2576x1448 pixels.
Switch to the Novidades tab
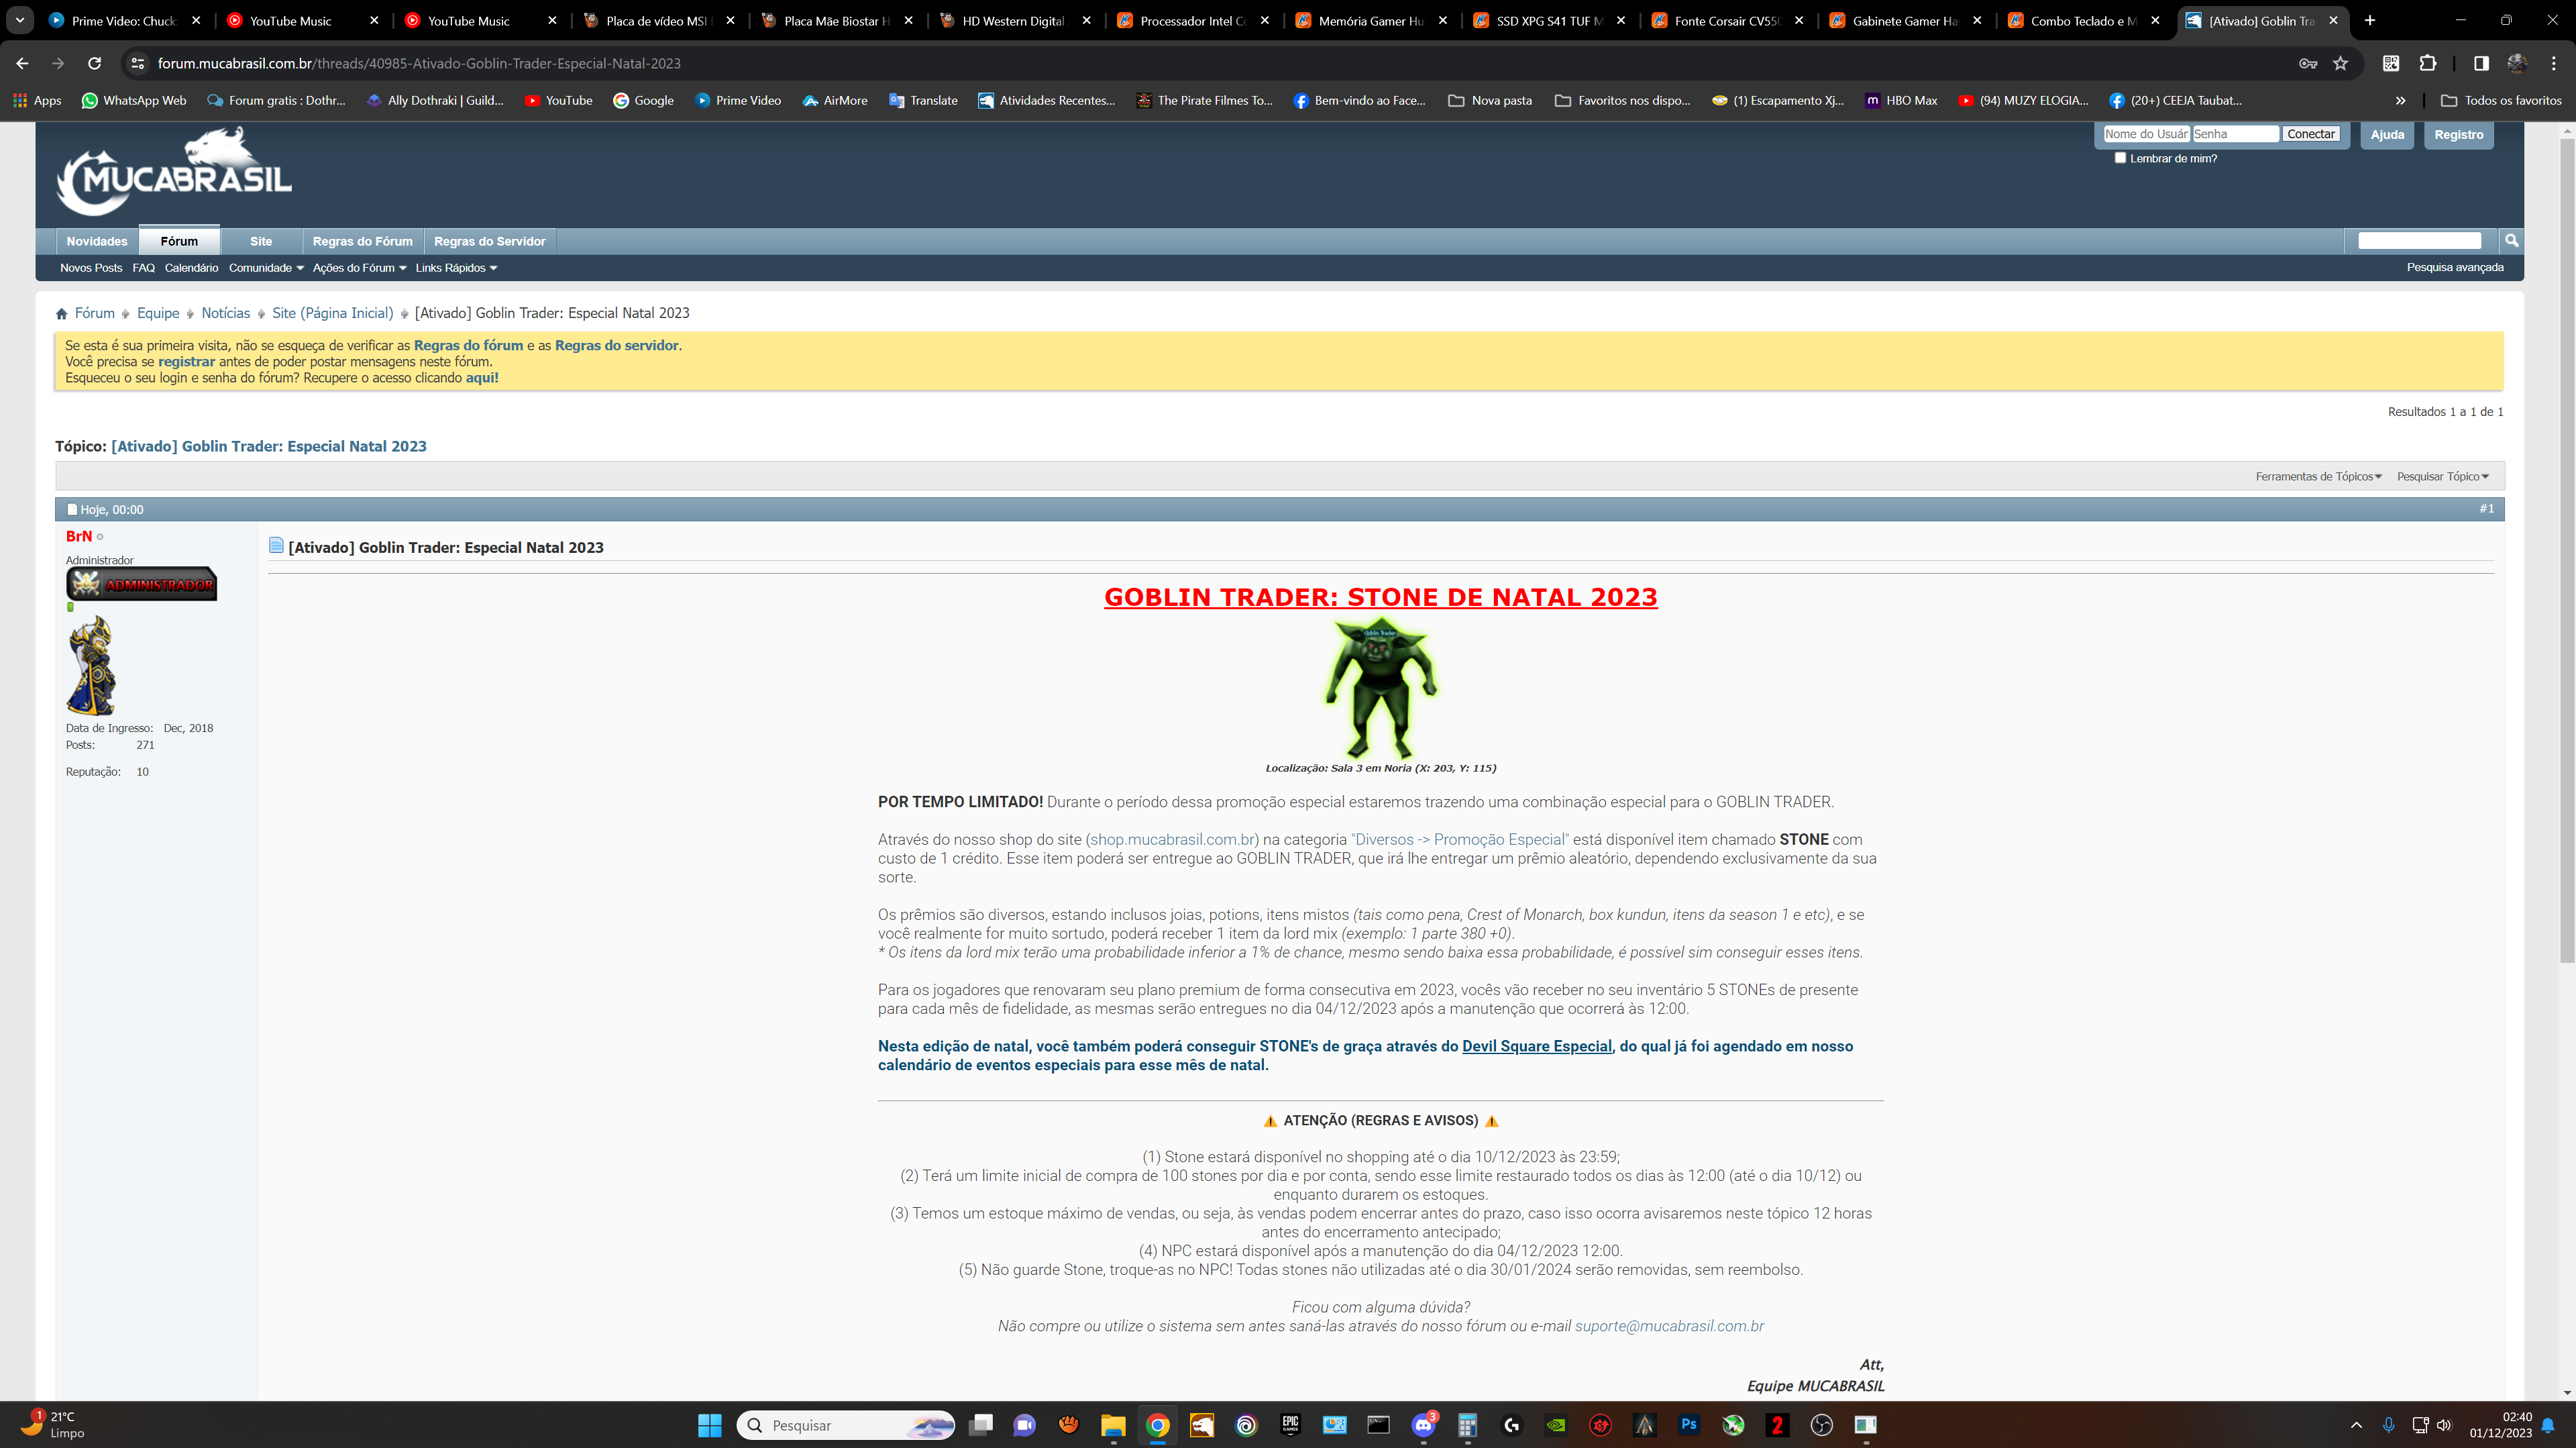point(97,241)
